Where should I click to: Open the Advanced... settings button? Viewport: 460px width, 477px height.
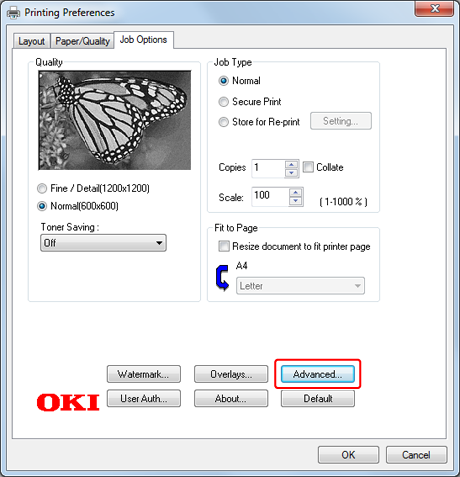pyautogui.click(x=318, y=374)
